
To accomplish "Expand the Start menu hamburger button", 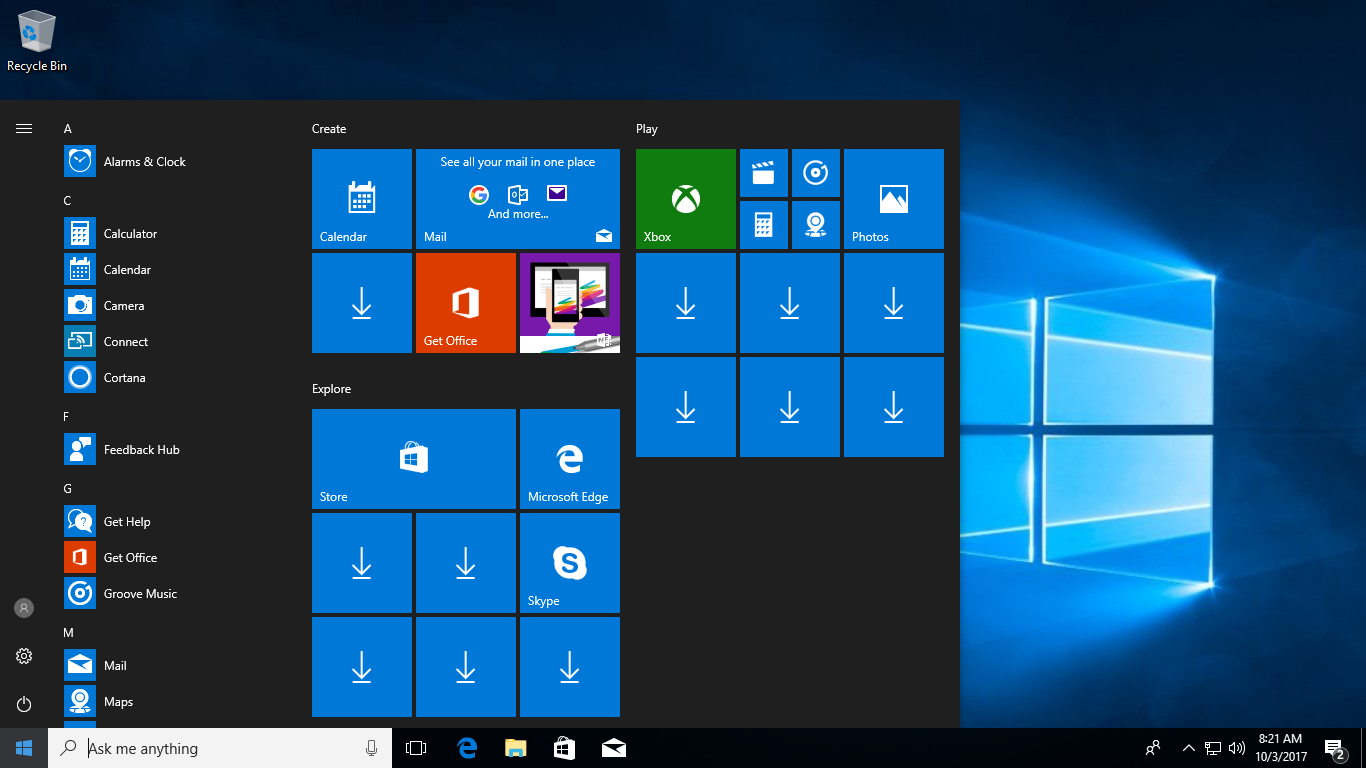I will 24,128.
